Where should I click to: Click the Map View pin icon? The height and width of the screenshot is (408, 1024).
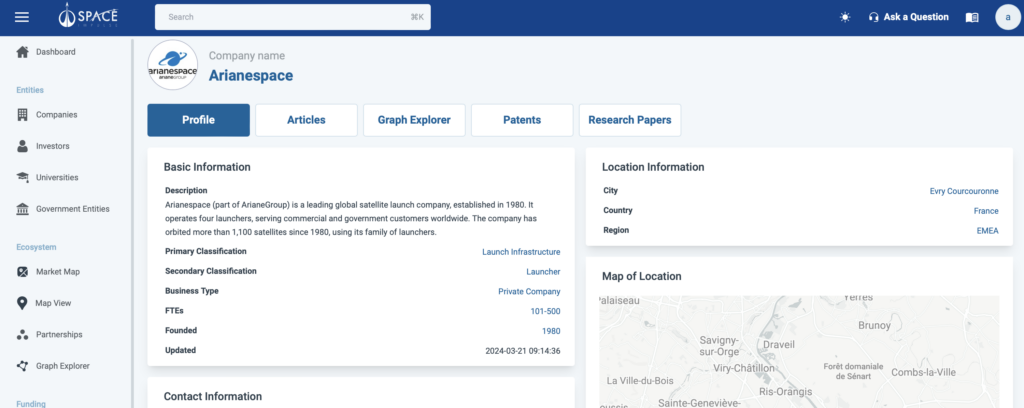point(22,303)
